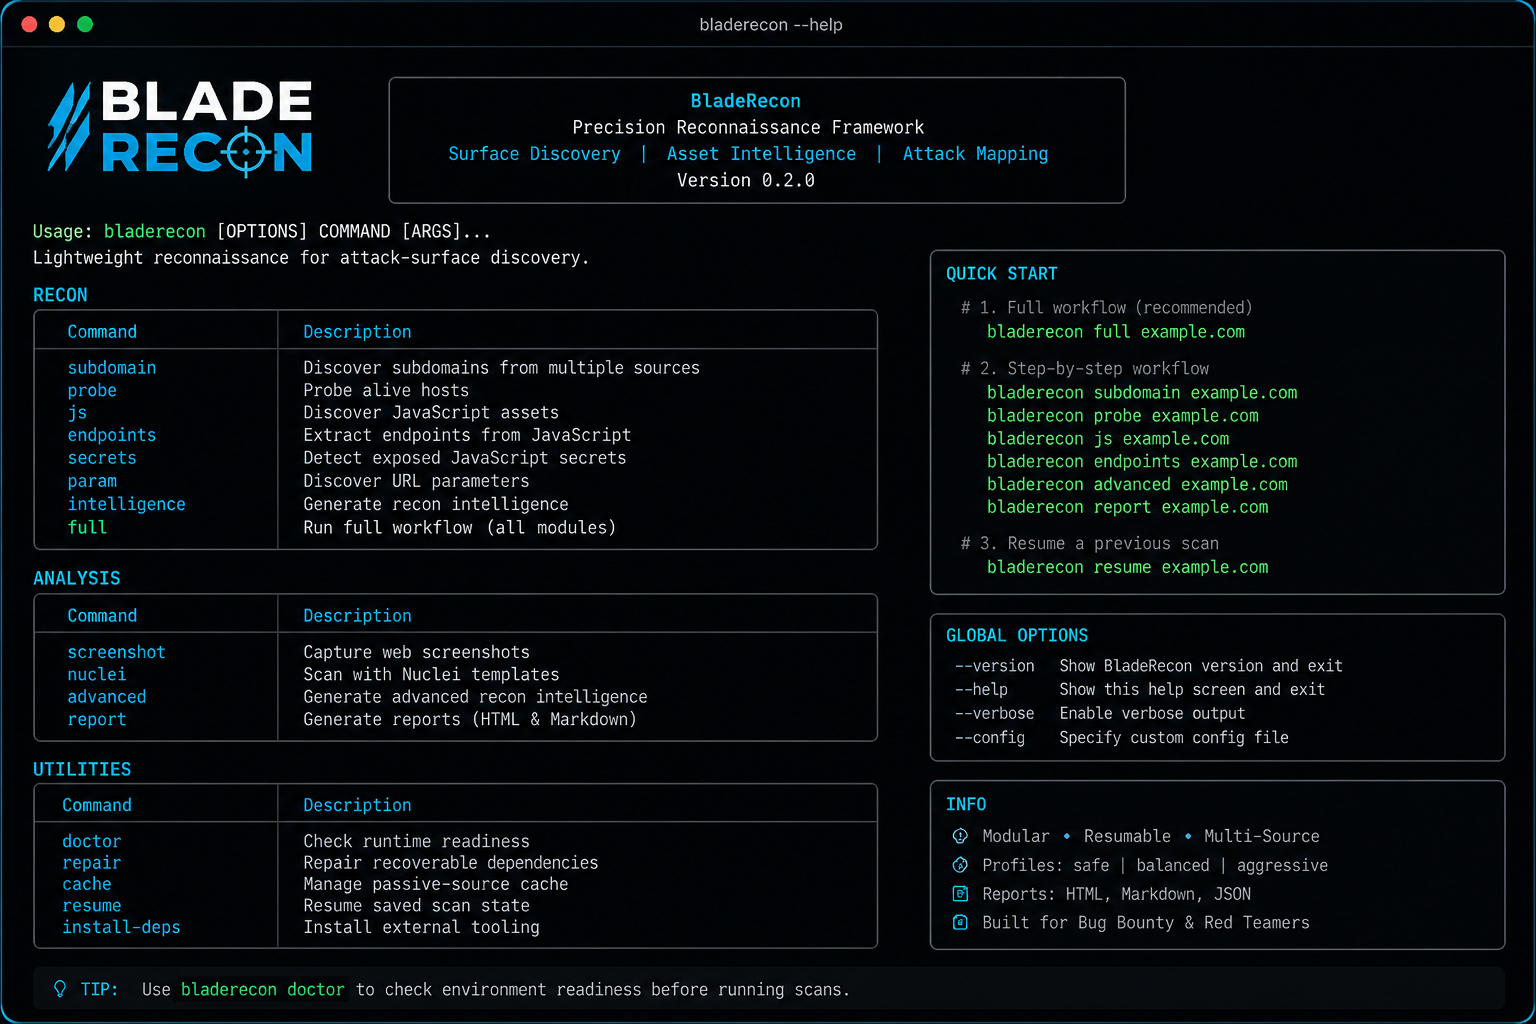Select the 'screenshot' command name
The width and height of the screenshot is (1536, 1024).
point(116,652)
